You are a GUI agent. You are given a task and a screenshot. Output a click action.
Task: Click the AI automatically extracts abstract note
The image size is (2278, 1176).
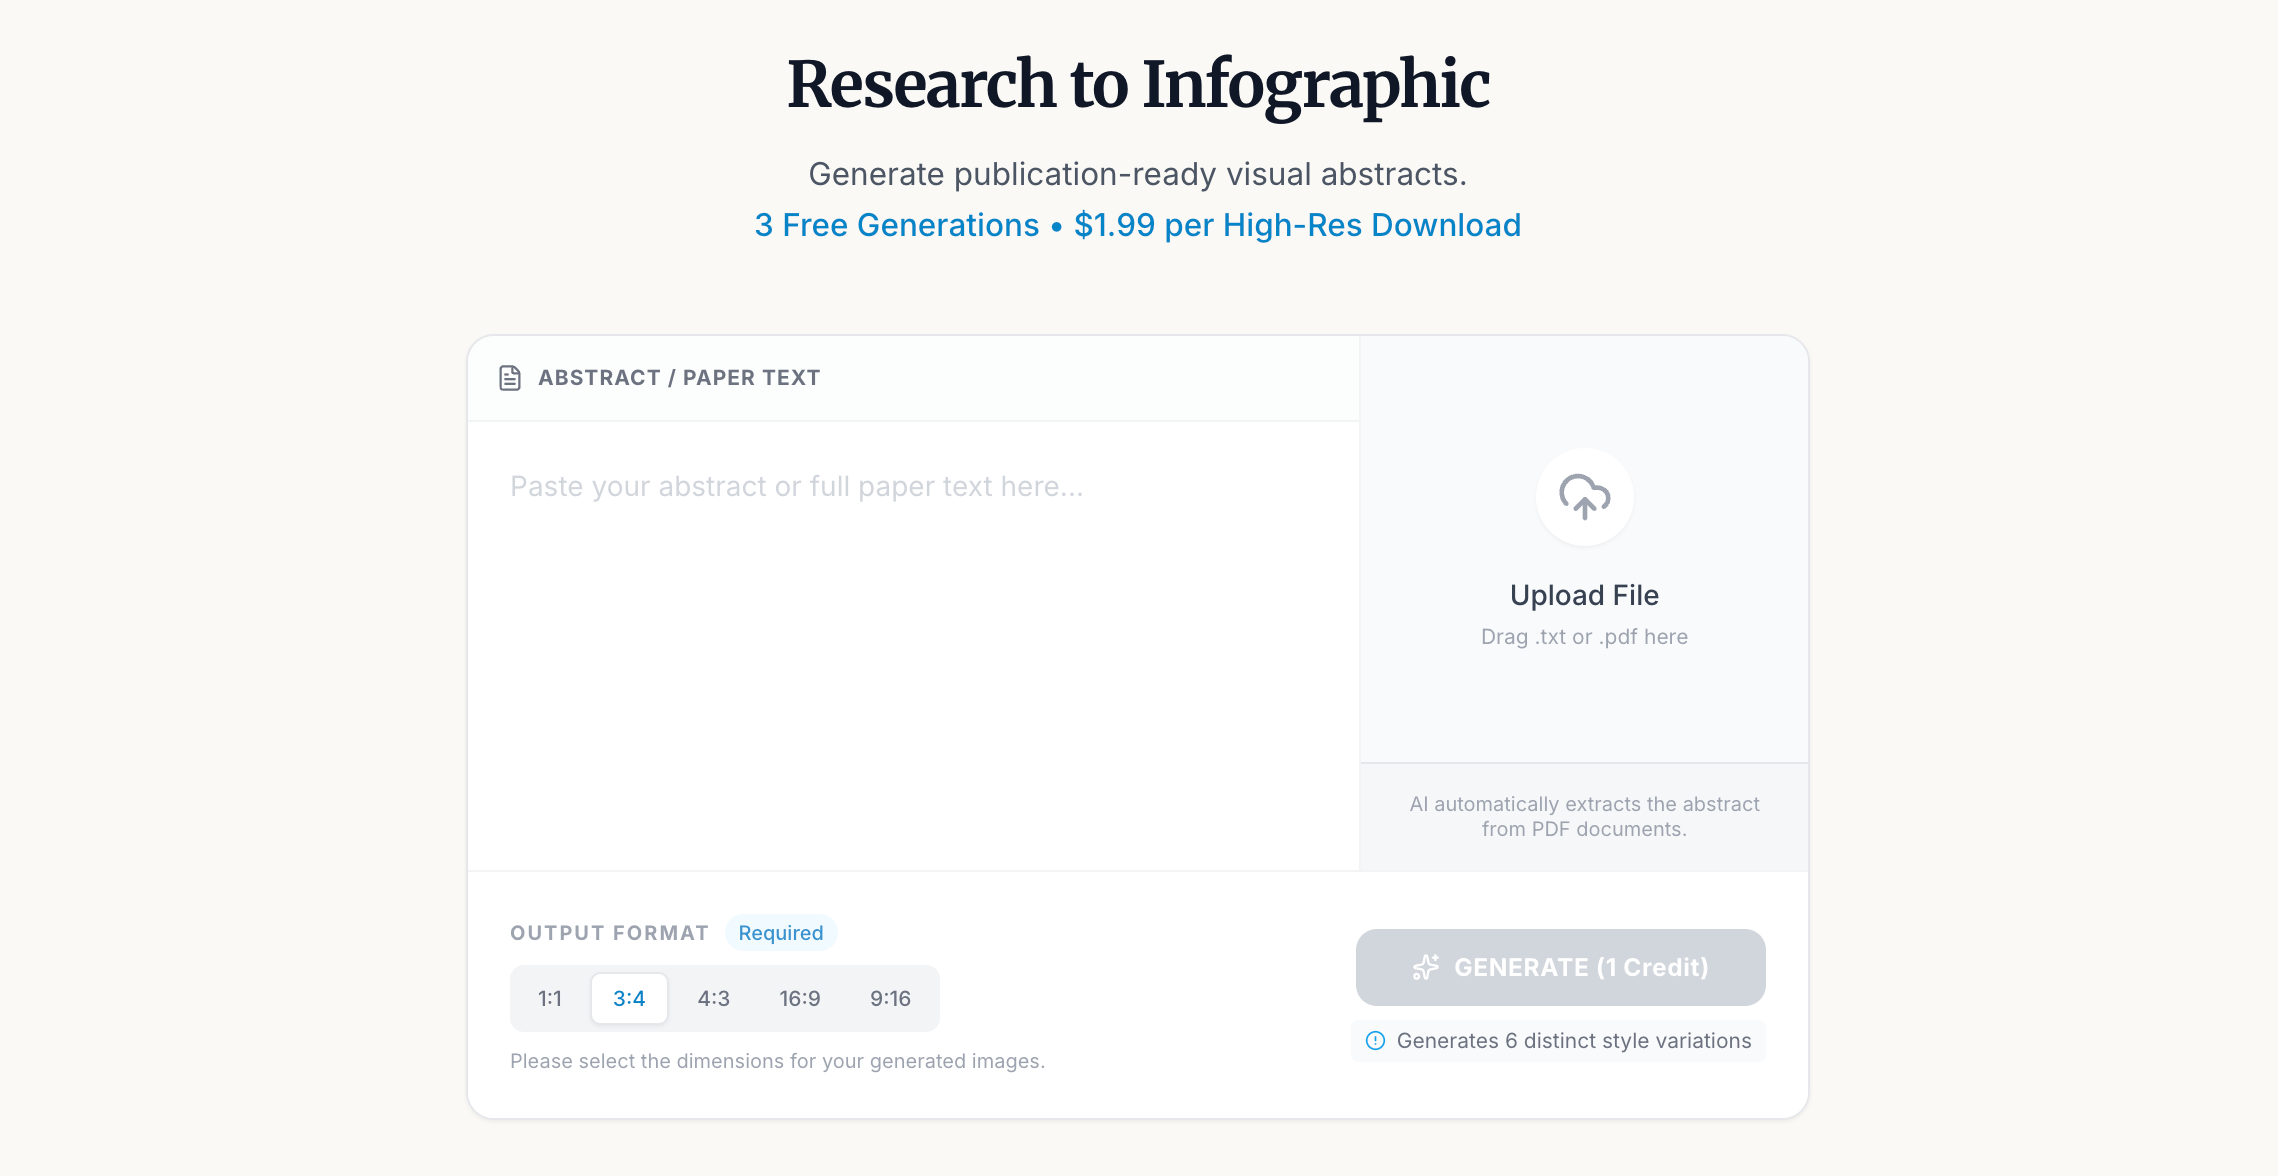1584,816
